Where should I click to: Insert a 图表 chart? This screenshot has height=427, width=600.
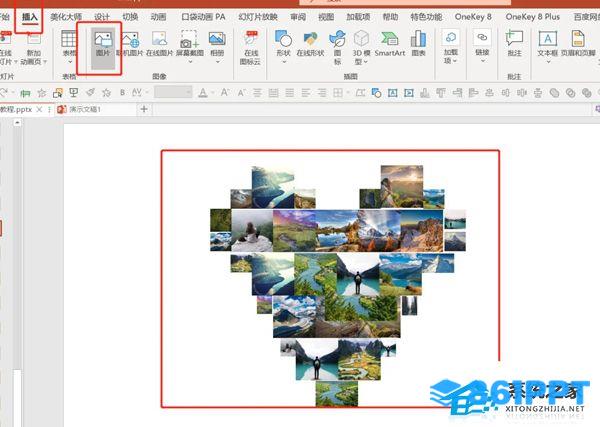tap(418, 44)
